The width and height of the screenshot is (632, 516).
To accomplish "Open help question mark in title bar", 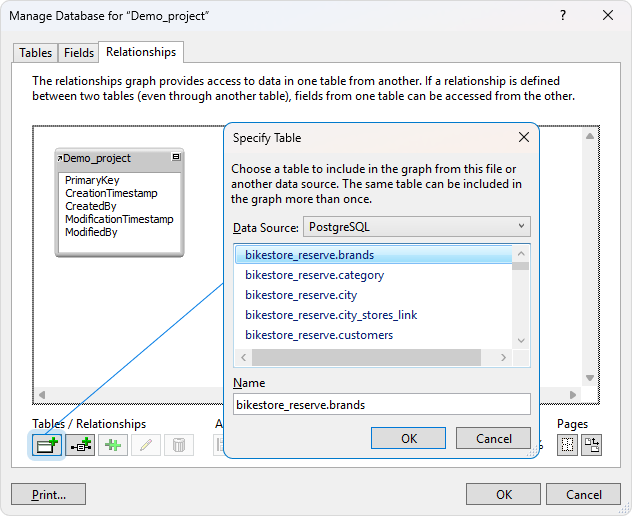I will tap(563, 15).
